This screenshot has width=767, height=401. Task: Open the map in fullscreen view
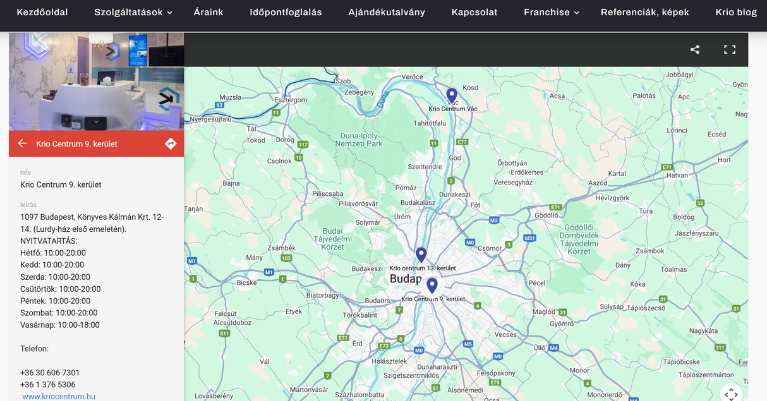(x=729, y=49)
